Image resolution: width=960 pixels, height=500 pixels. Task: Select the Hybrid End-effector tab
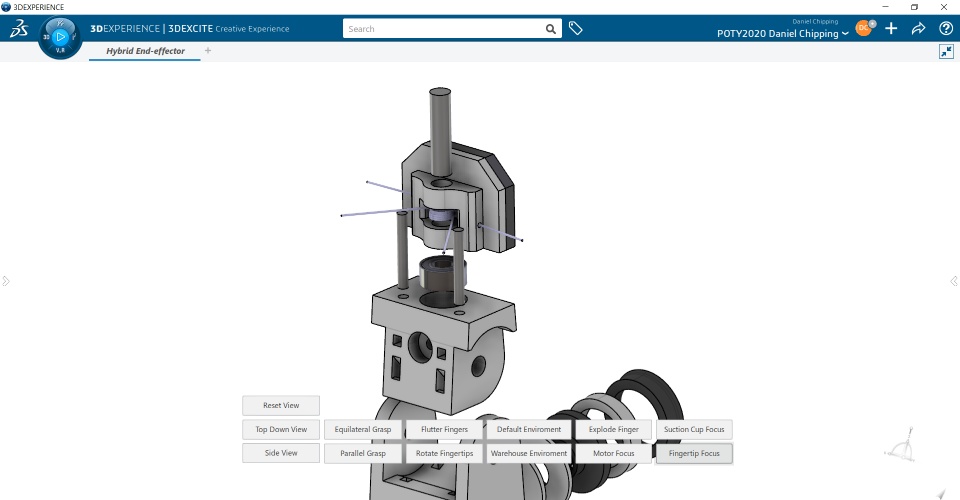(x=145, y=51)
